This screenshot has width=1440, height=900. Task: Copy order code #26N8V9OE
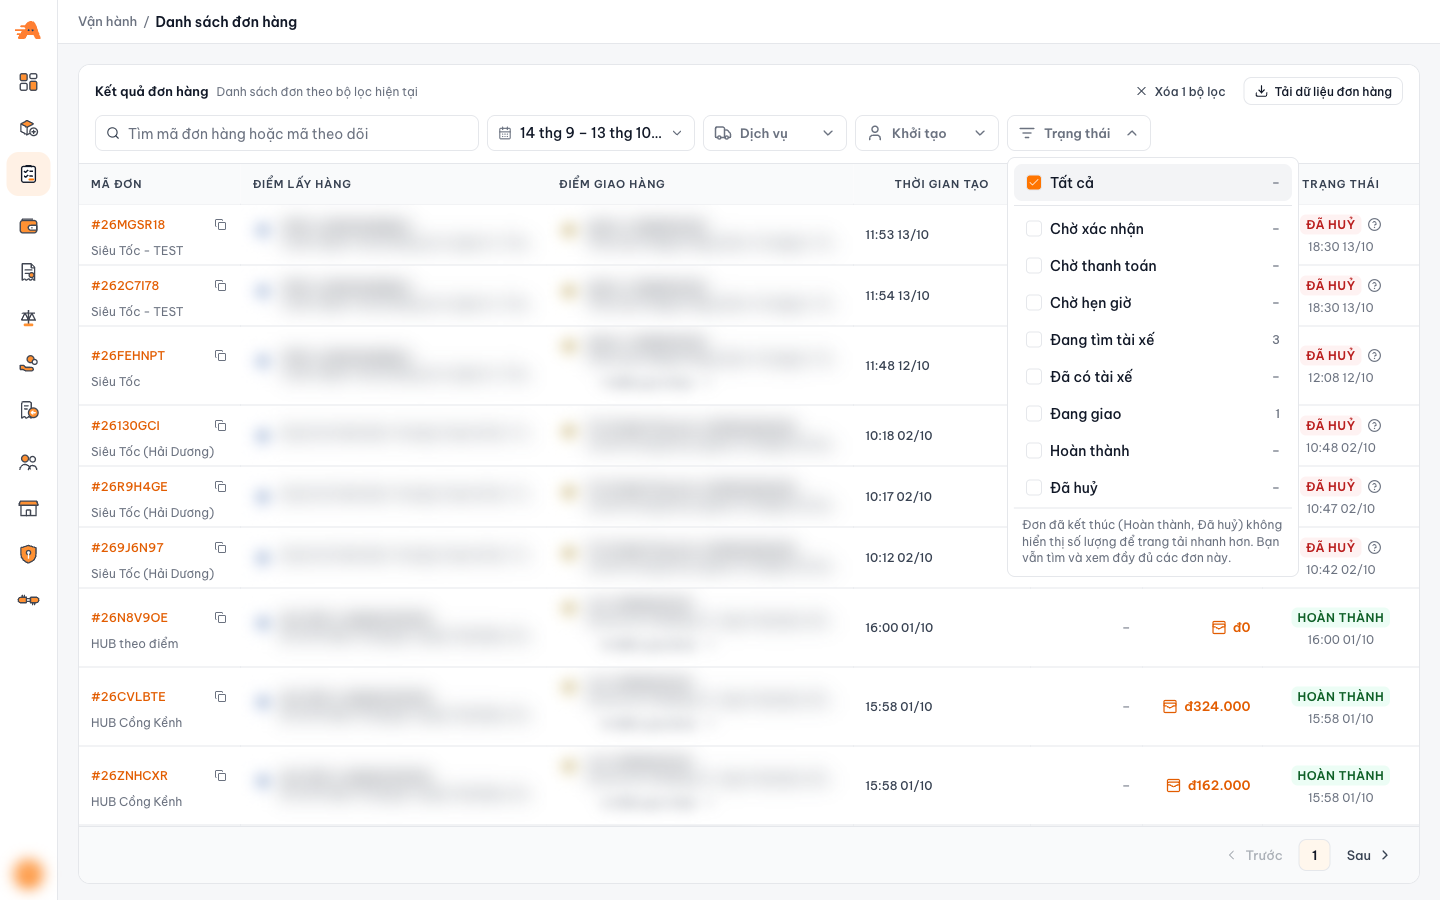(220, 618)
